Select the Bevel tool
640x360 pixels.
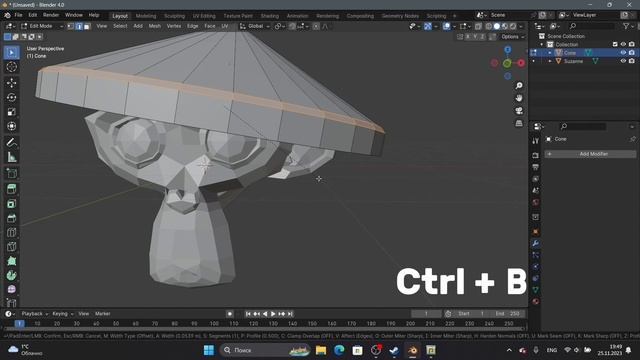pos(11,218)
